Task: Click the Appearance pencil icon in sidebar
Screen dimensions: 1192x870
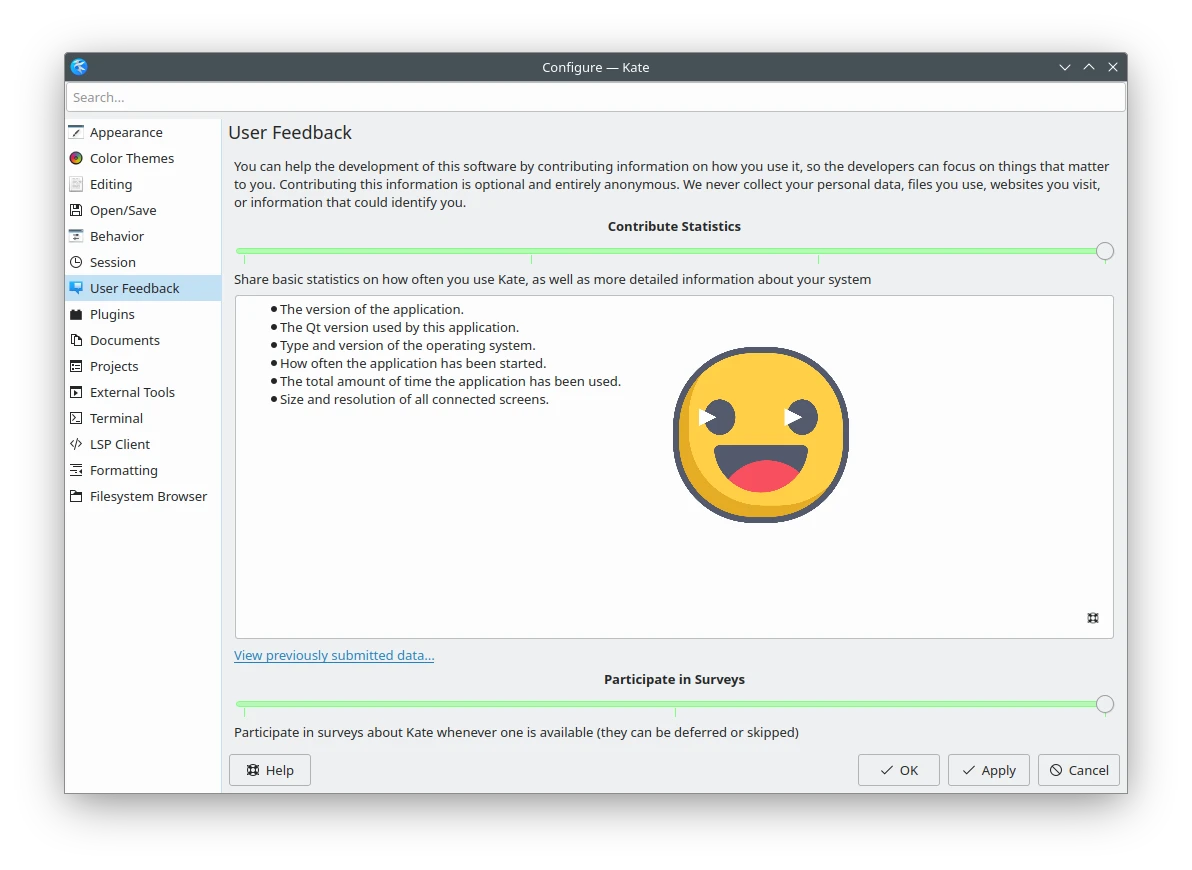Action: [x=76, y=132]
